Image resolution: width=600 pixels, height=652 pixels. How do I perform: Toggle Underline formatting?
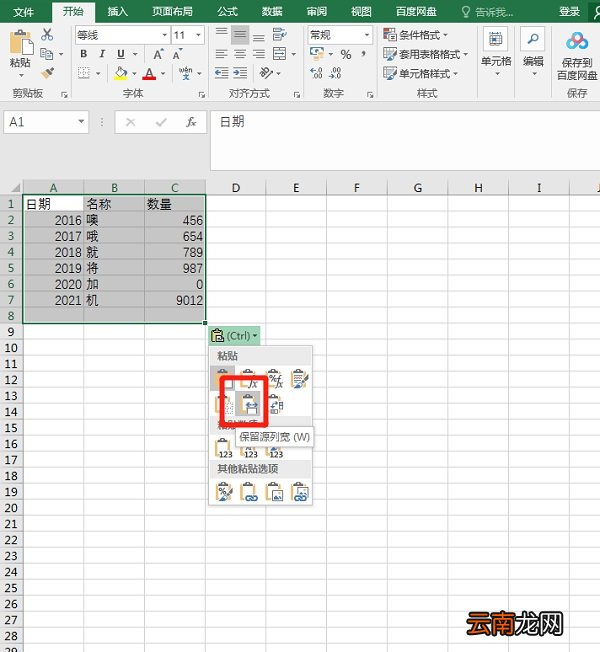[121, 54]
